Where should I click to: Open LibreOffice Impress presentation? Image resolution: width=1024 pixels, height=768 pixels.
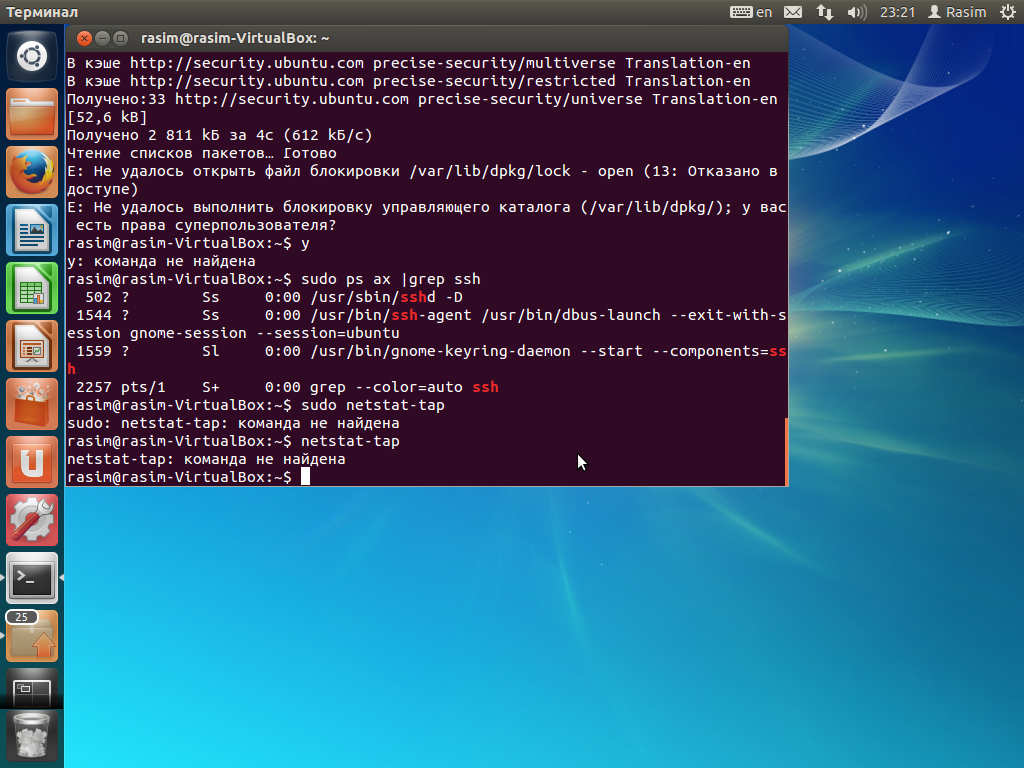click(32, 347)
